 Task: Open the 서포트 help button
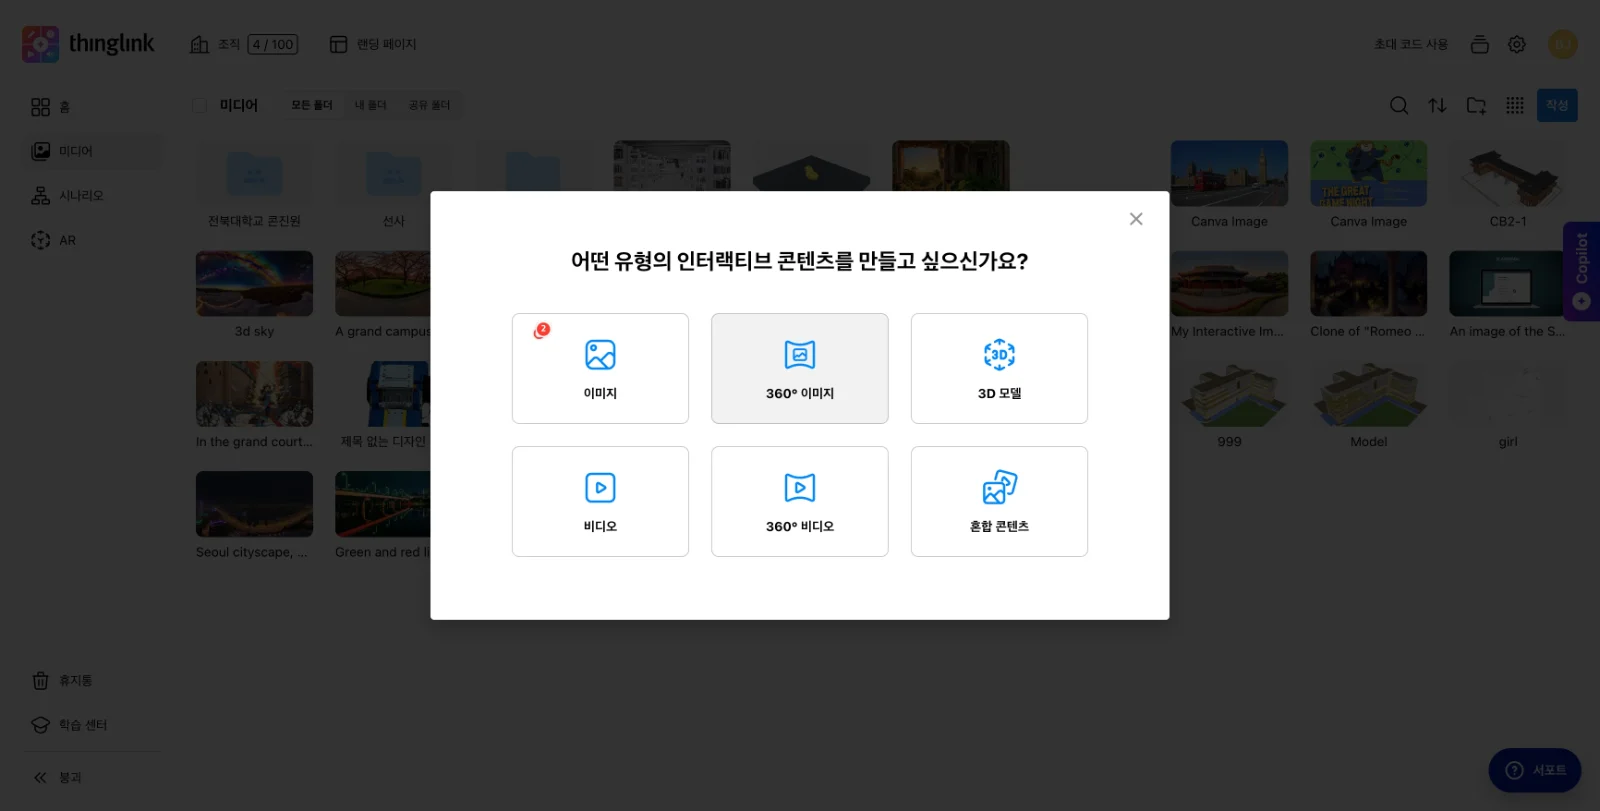[1535, 770]
